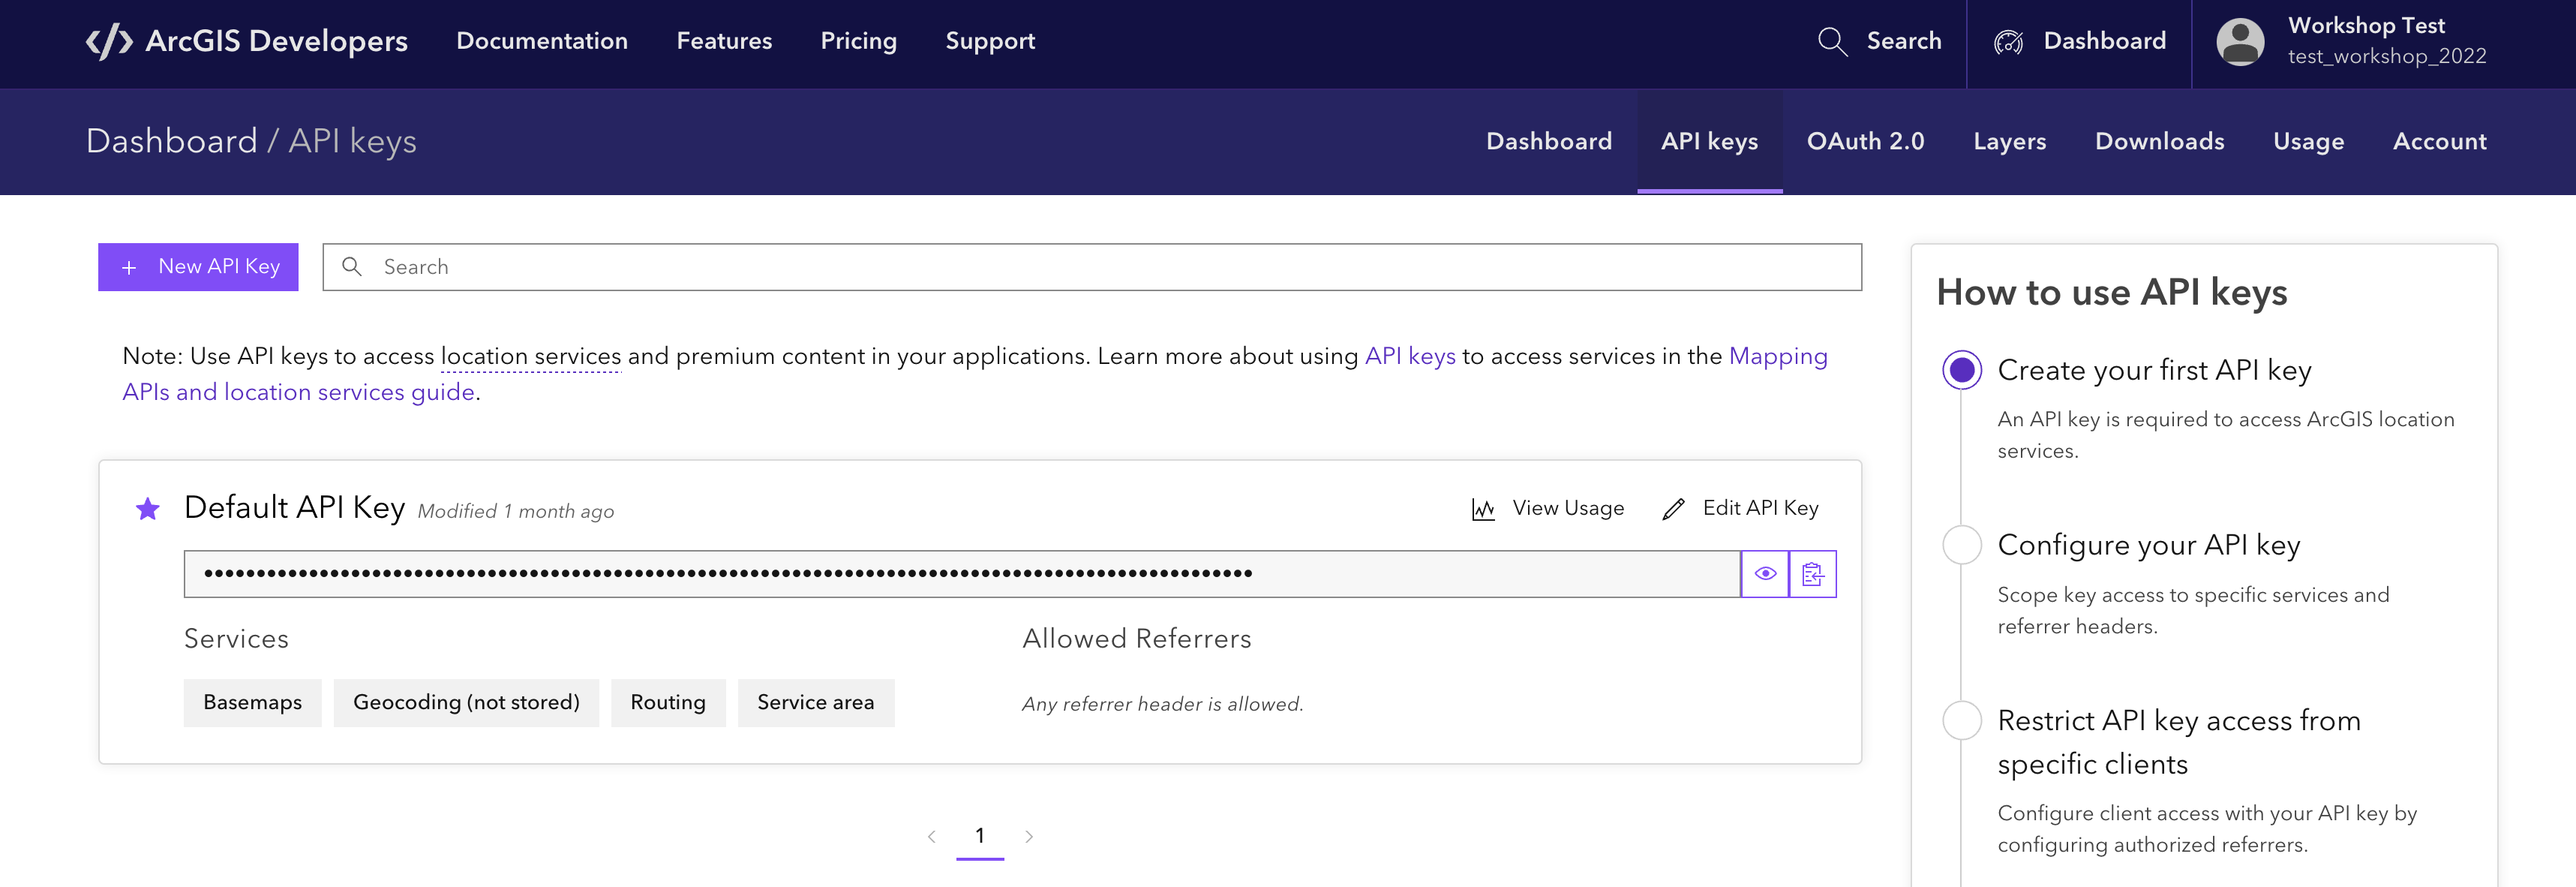This screenshot has height=887, width=2576.
Task: Open the user avatar profile icon
Action: tap(2240, 42)
